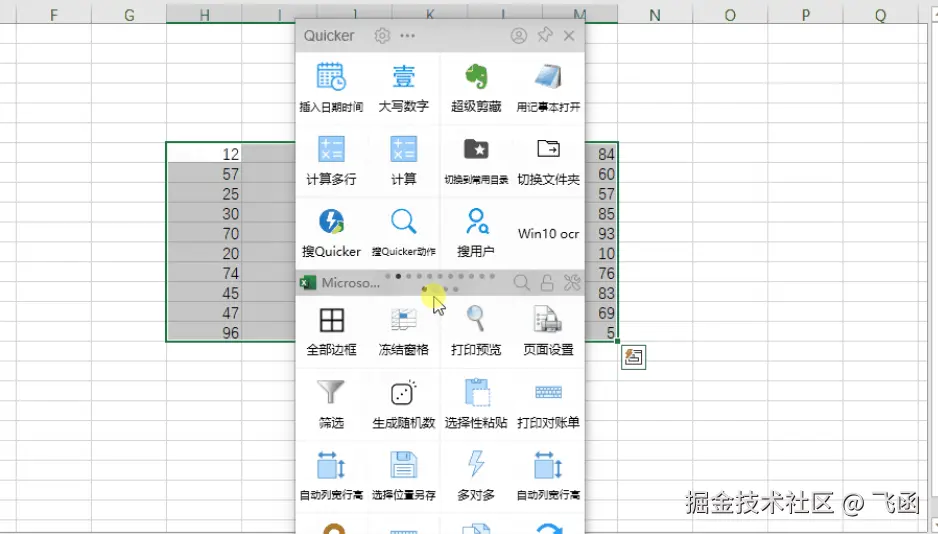Select the cell containing 83
The height and width of the screenshot is (534, 938).
[601, 293]
